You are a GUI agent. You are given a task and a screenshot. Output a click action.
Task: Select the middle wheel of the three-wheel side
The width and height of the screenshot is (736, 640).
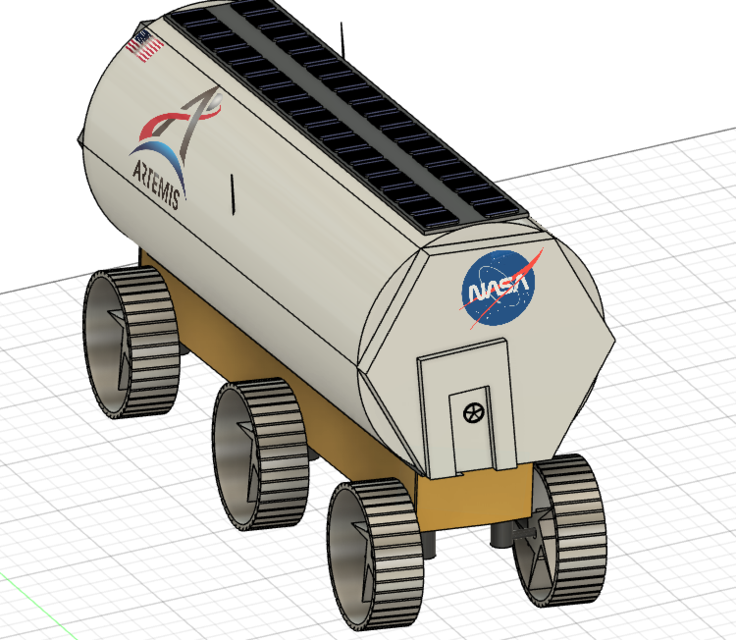pyautogui.click(x=260, y=455)
